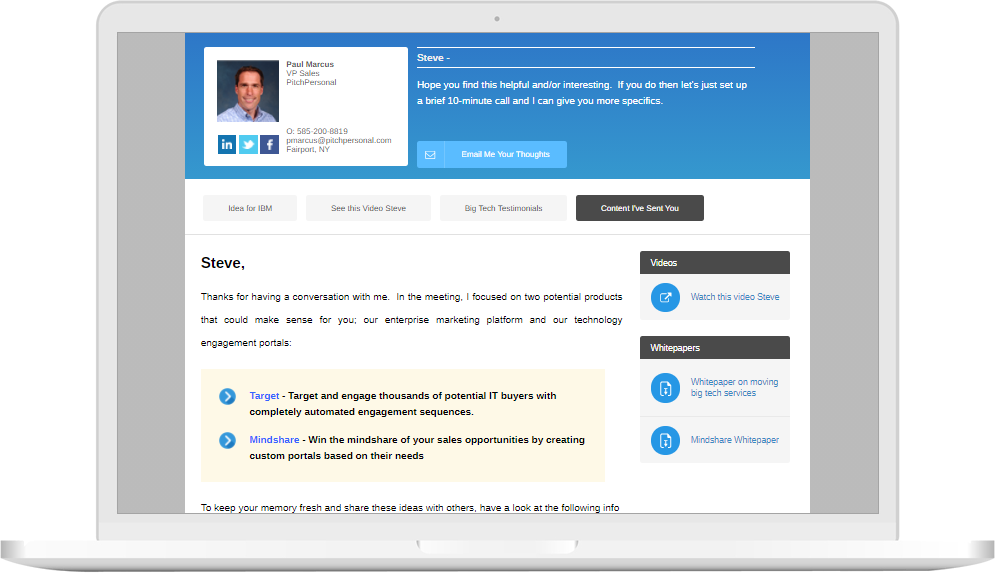
Task: Click the chevron bullet beside Mindshare
Action: (227, 440)
